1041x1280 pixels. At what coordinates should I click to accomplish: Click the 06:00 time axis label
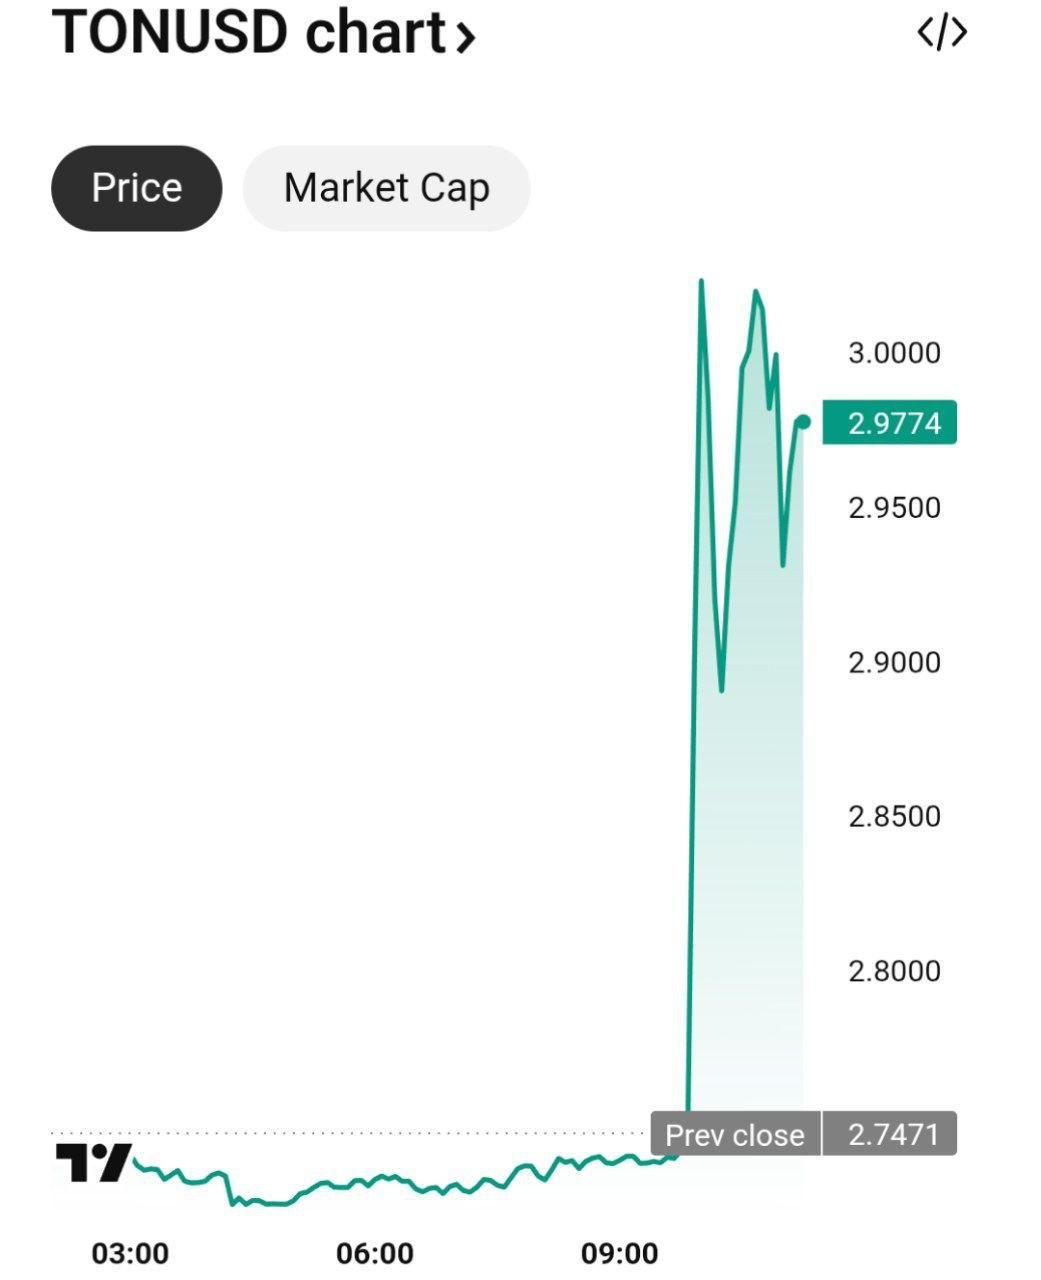coord(375,1253)
